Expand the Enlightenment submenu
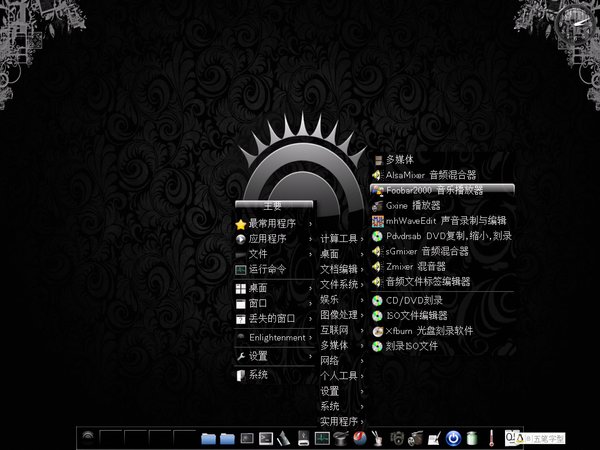 (x=272, y=338)
